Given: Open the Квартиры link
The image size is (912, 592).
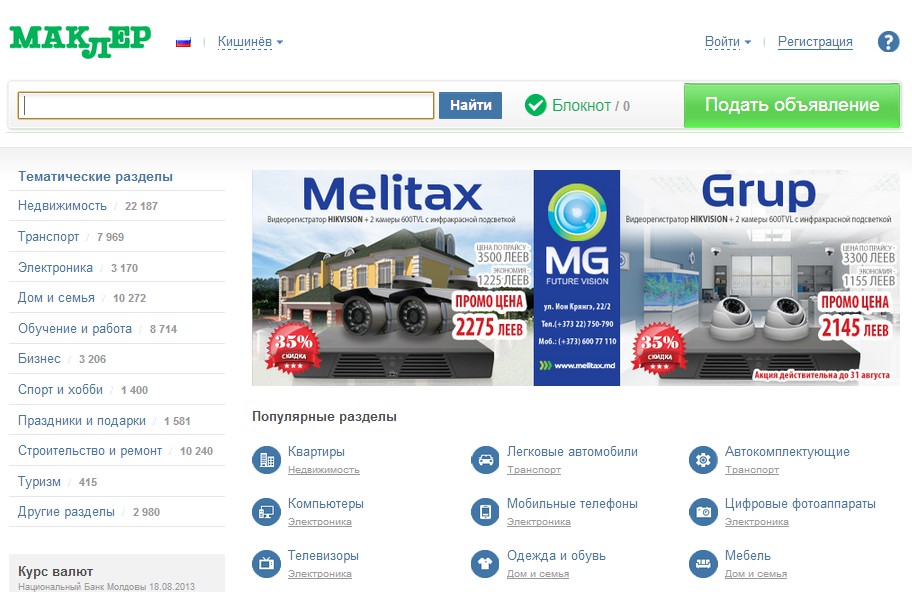Looking at the screenshot, I should click(x=316, y=452).
